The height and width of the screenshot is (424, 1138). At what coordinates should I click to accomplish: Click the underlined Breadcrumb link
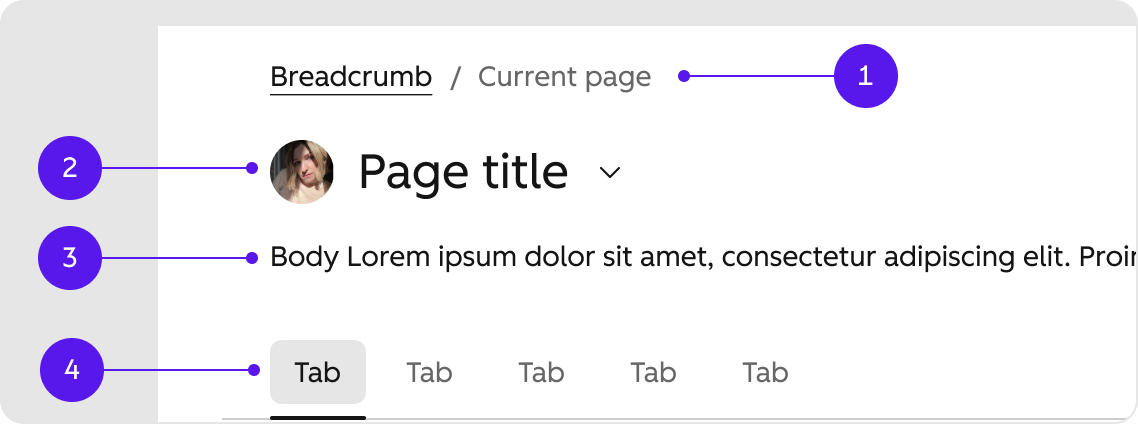tap(351, 77)
